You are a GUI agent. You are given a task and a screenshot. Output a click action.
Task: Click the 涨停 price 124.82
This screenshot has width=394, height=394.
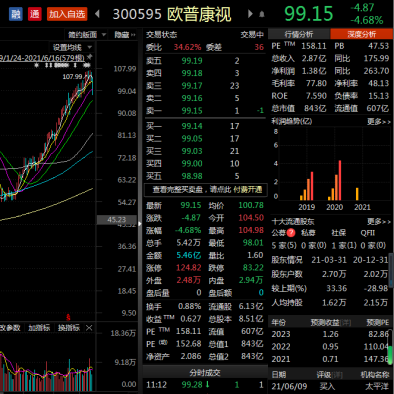pos(189,268)
